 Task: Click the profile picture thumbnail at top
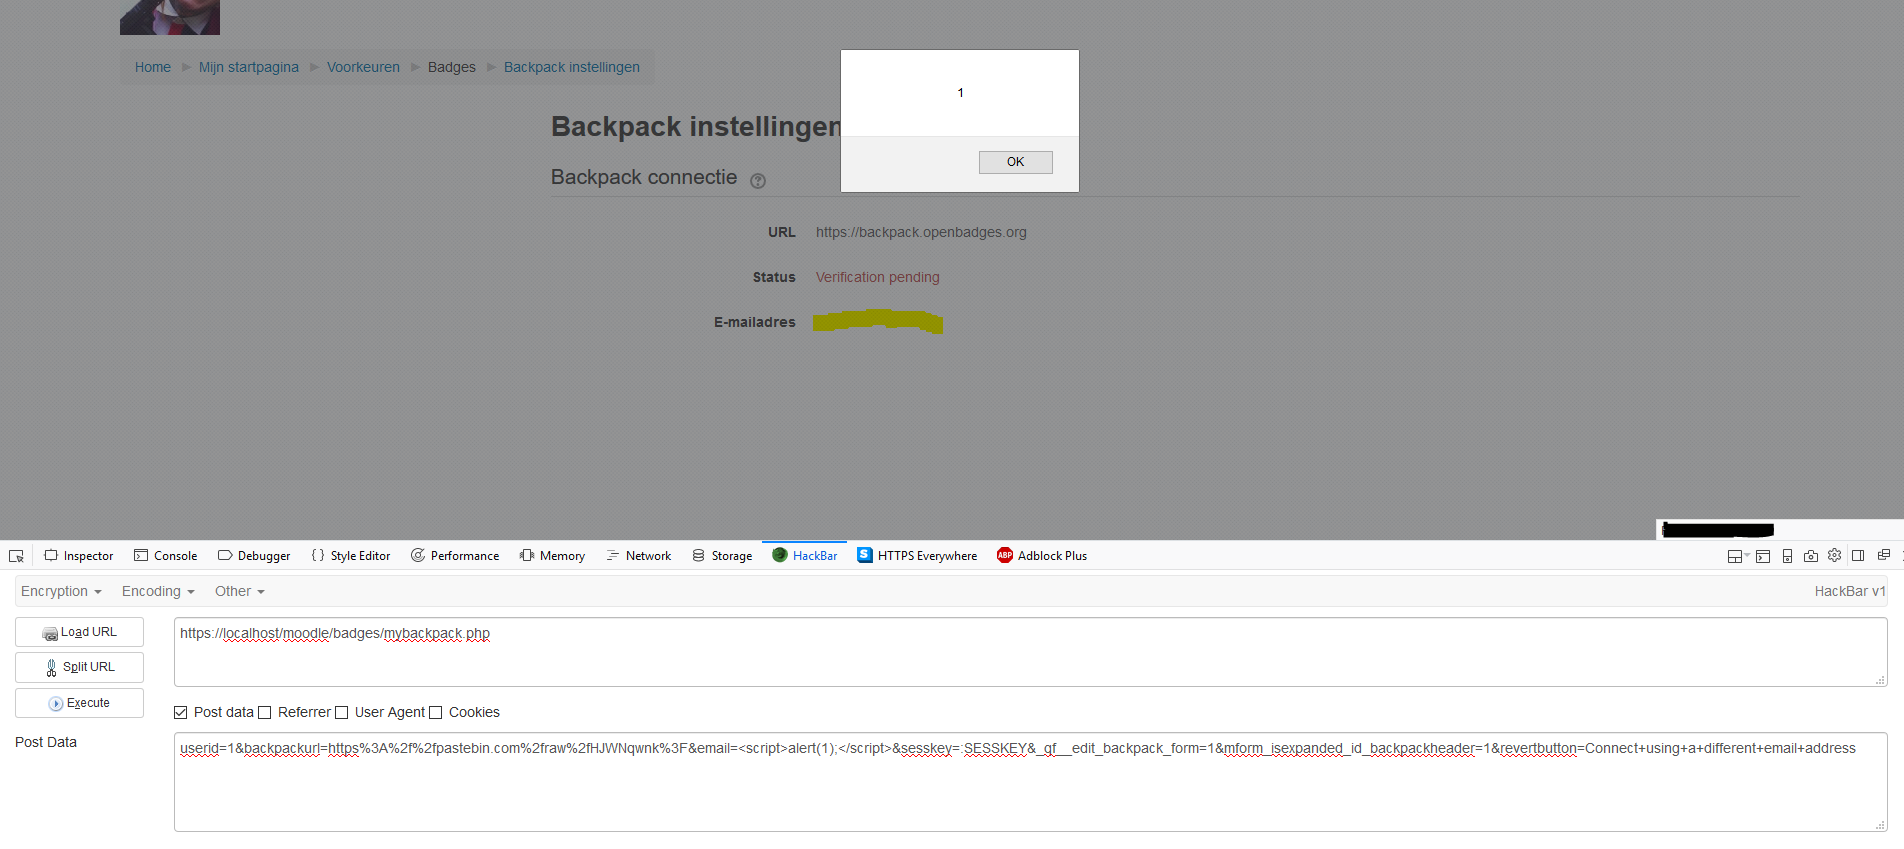tap(170, 17)
